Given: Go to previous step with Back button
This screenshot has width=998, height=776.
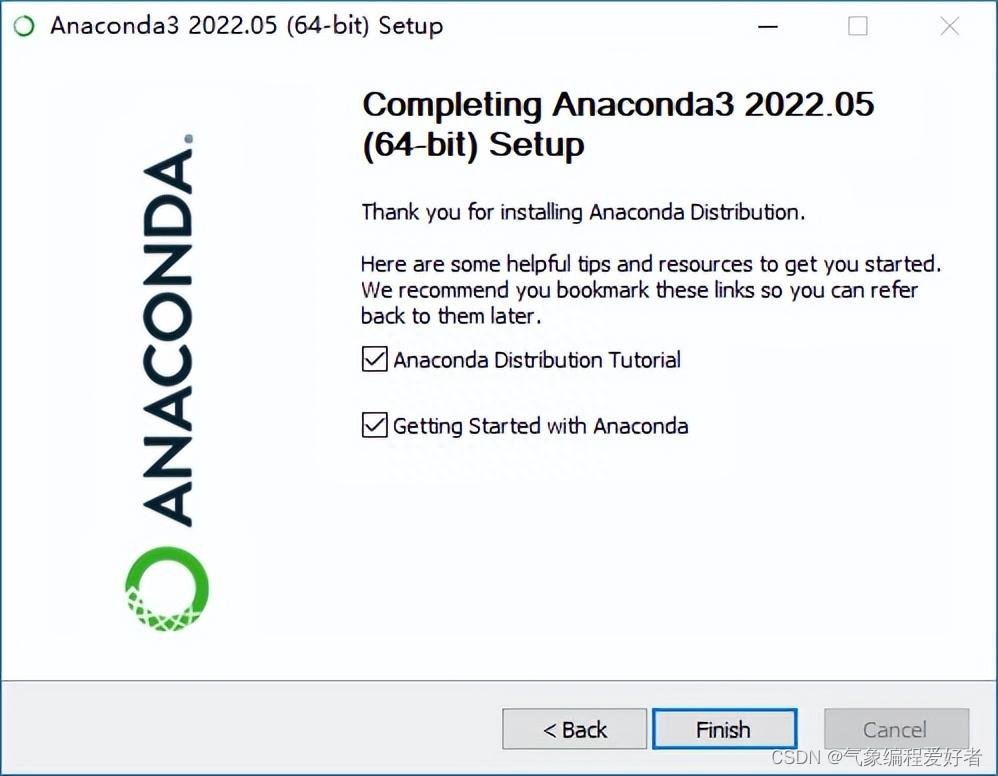Looking at the screenshot, I should tap(575, 729).
